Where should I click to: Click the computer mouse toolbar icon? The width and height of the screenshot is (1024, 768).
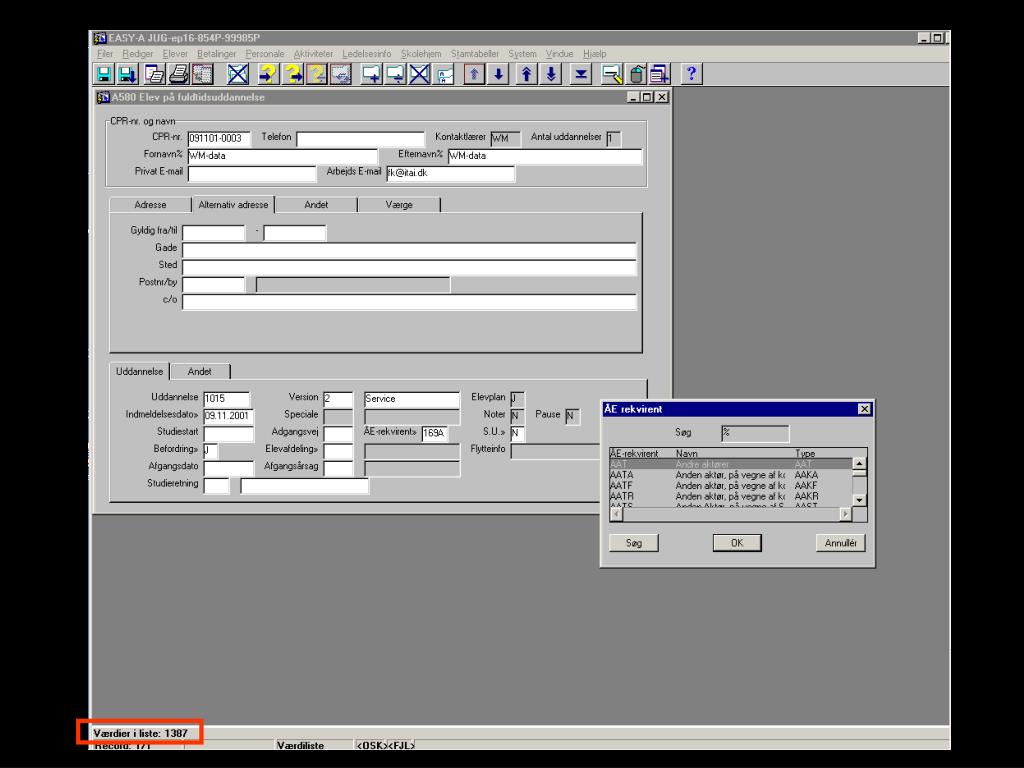pos(636,74)
